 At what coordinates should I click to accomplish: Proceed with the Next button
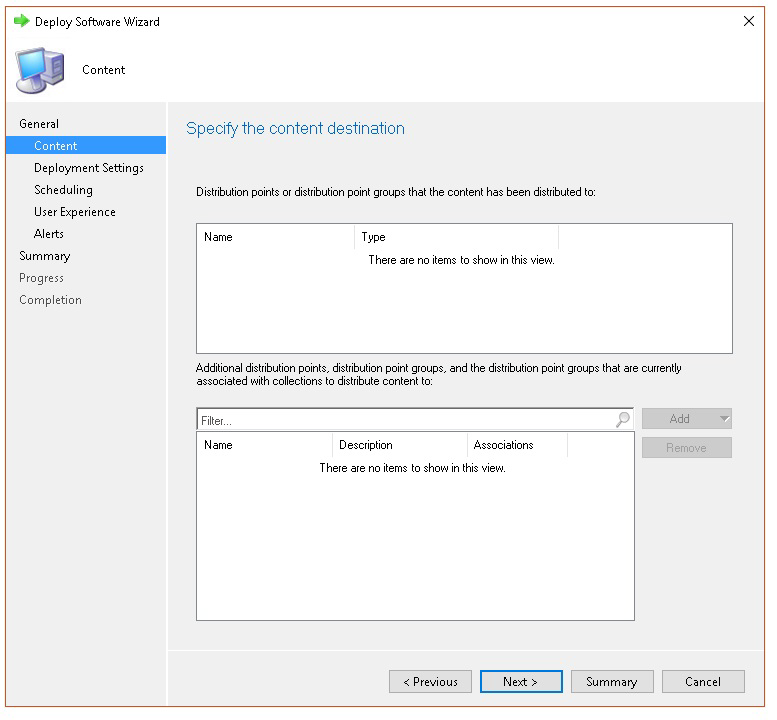(x=520, y=682)
